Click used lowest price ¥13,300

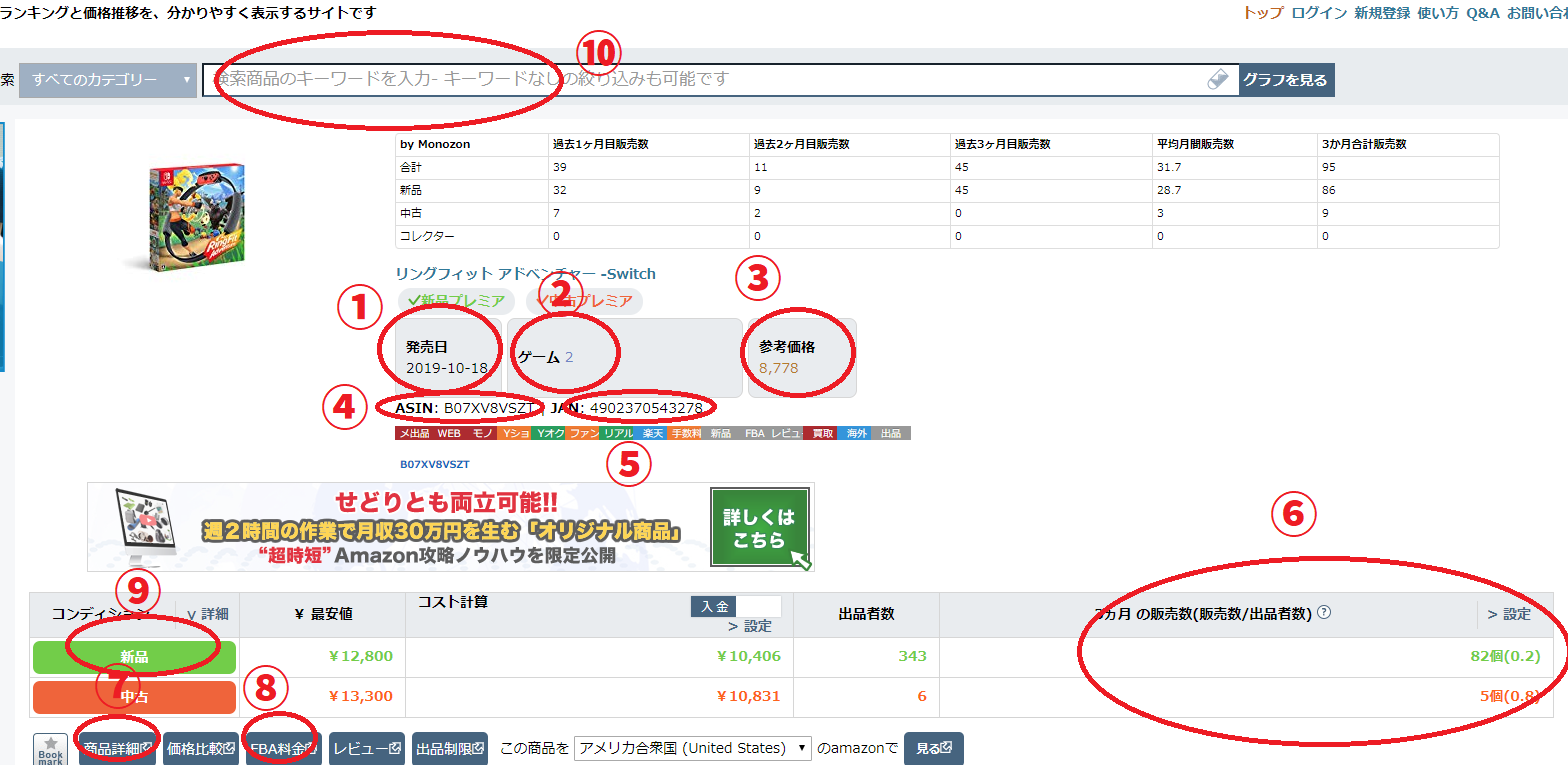click(x=361, y=696)
